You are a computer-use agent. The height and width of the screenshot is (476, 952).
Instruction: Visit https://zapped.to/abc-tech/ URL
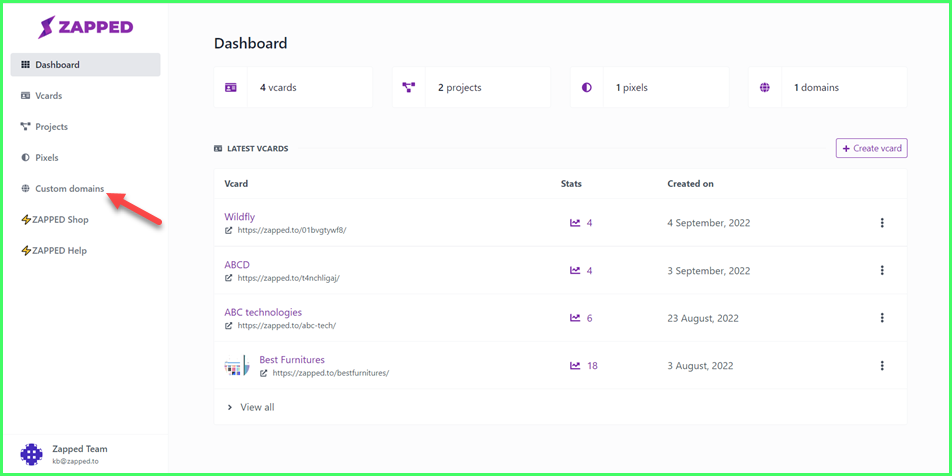tap(287, 325)
